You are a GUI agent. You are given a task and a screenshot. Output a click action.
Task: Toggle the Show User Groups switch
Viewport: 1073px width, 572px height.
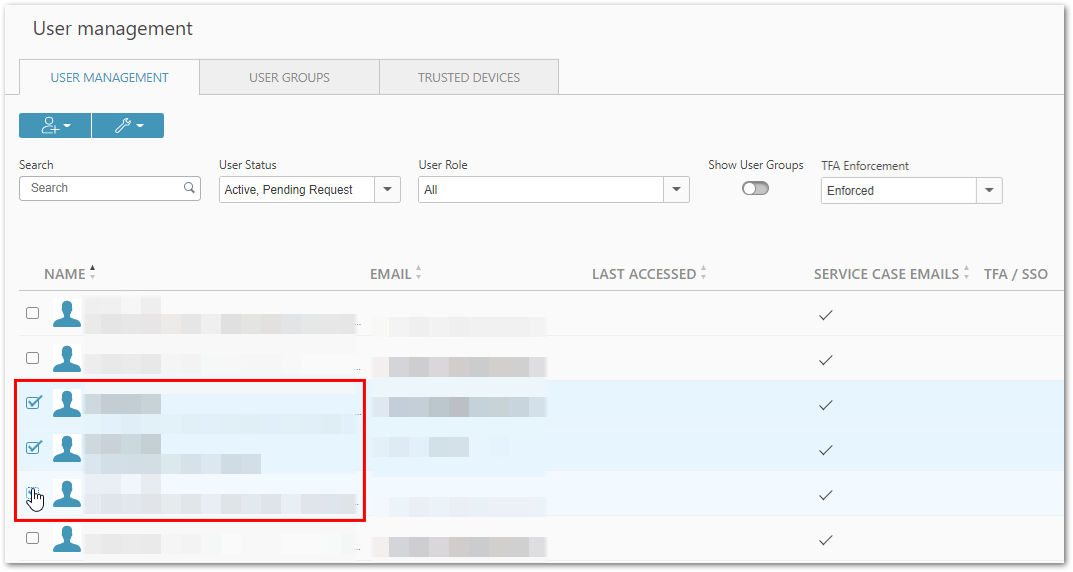pyautogui.click(x=755, y=188)
